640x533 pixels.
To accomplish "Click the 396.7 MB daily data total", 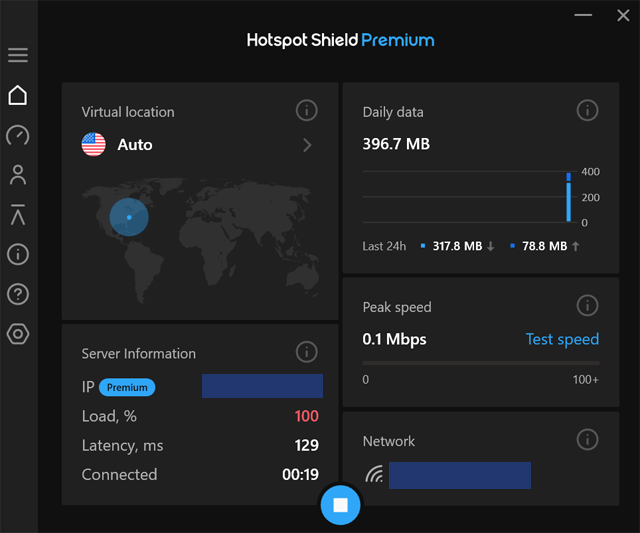I will pos(396,144).
